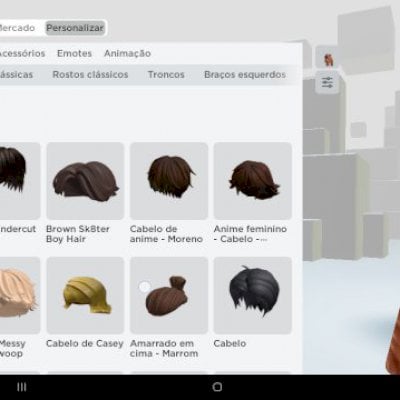Image resolution: width=400 pixels, height=400 pixels.
Task: Equip the Amarrado em cima - Marrom bun hair
Action: [169, 295]
